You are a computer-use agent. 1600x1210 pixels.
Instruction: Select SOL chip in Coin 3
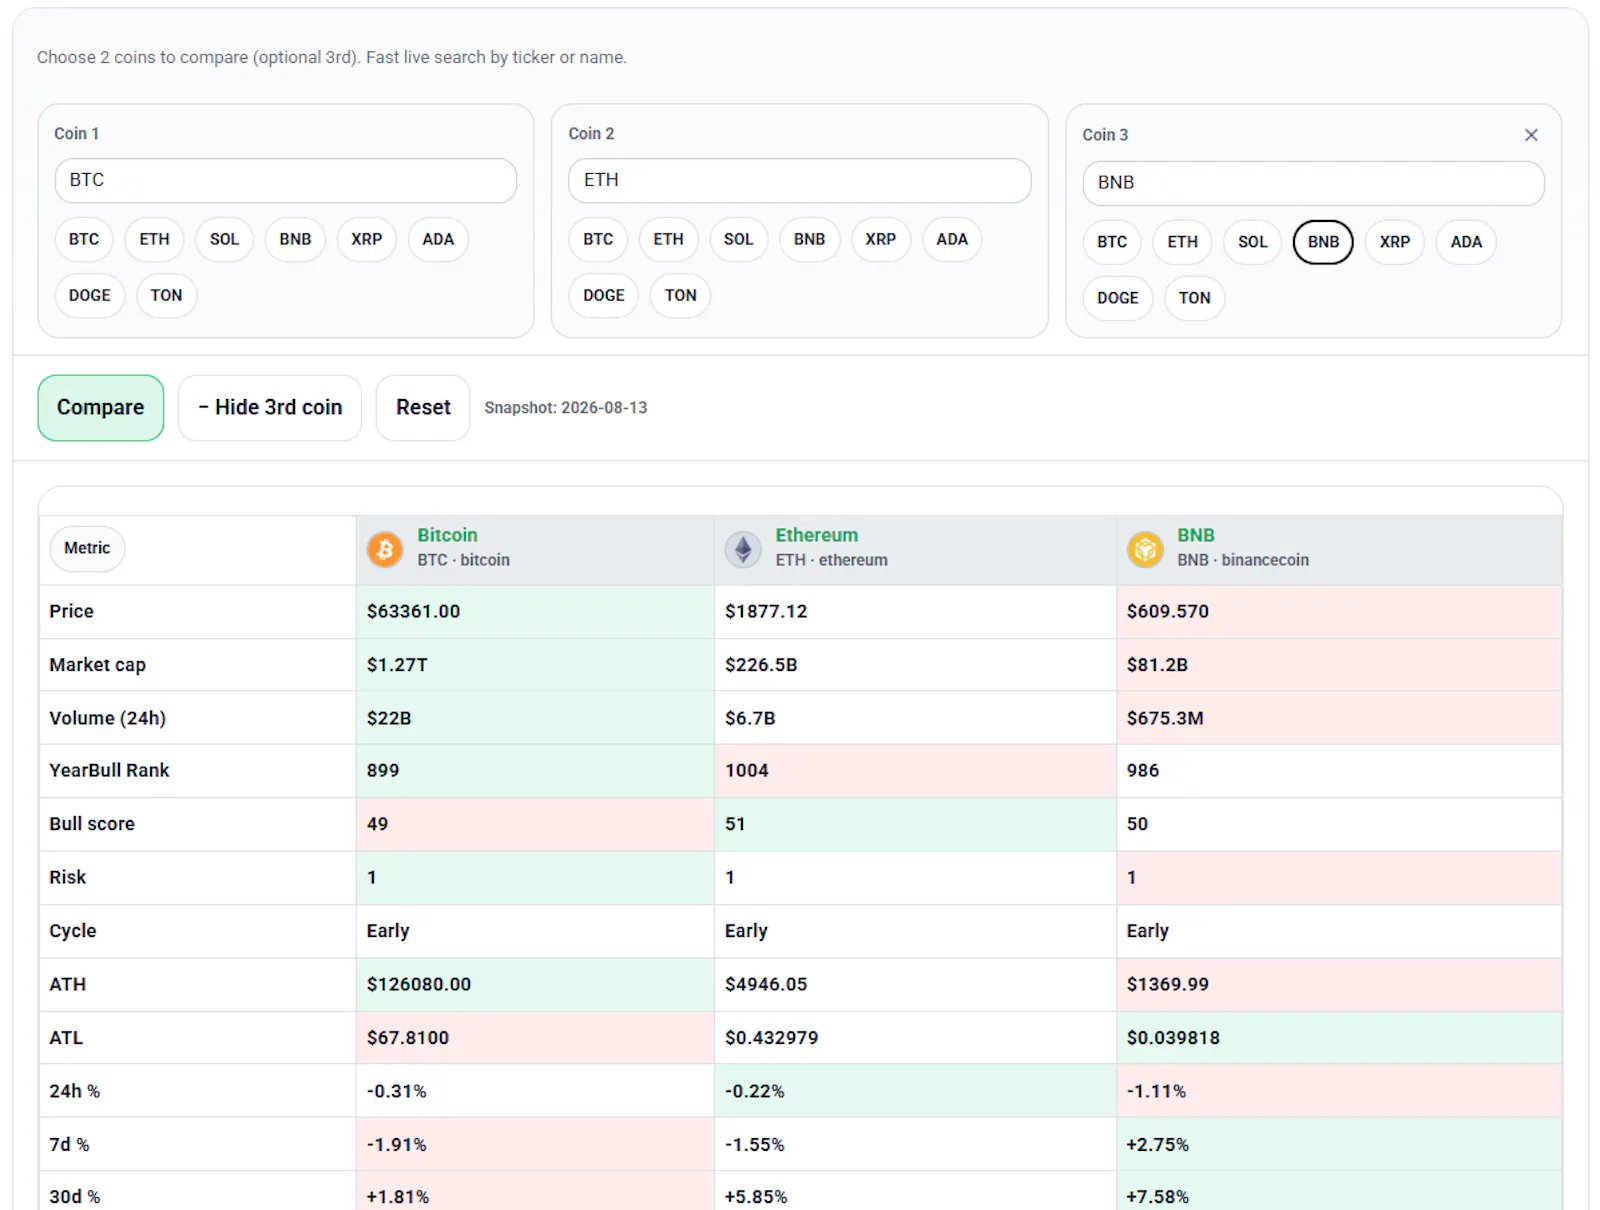point(1253,242)
